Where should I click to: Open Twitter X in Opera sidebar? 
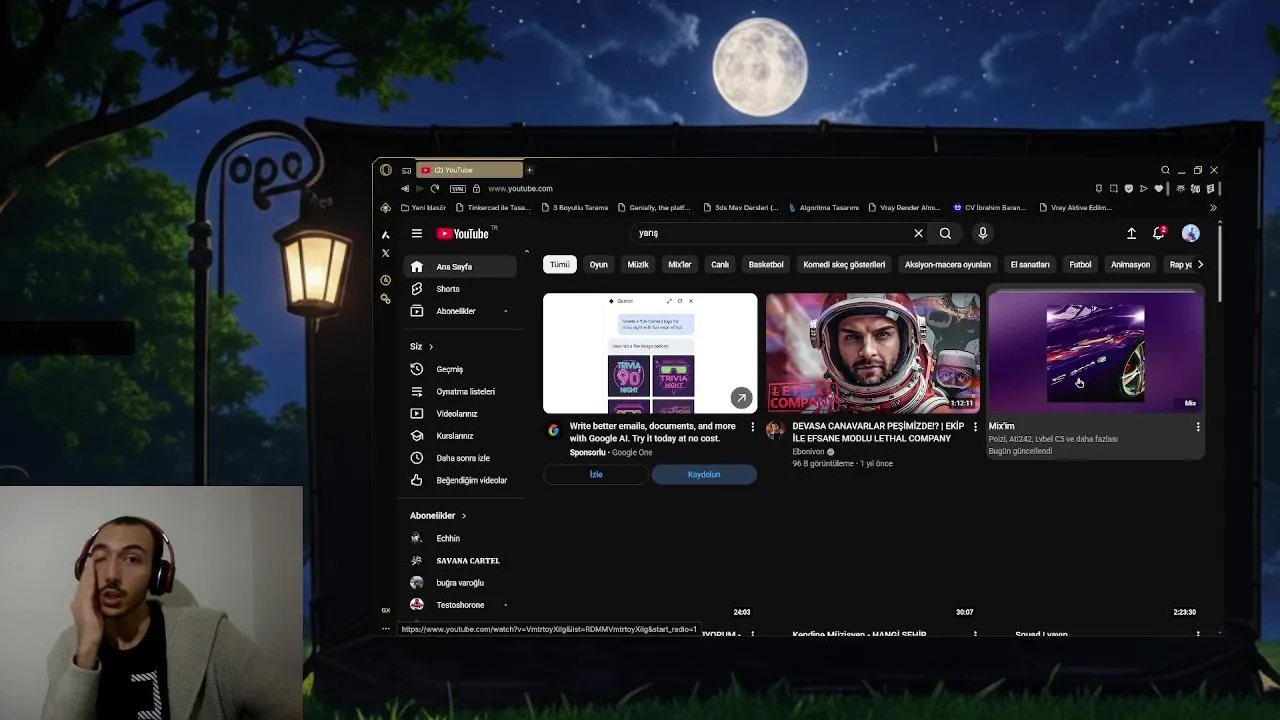tap(386, 253)
